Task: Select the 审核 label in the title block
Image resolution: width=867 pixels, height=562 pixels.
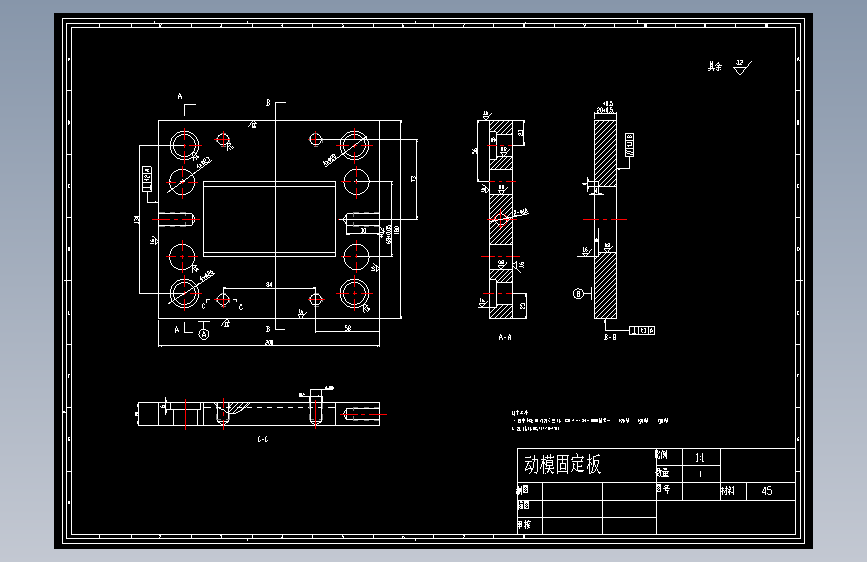Action: coord(524,525)
